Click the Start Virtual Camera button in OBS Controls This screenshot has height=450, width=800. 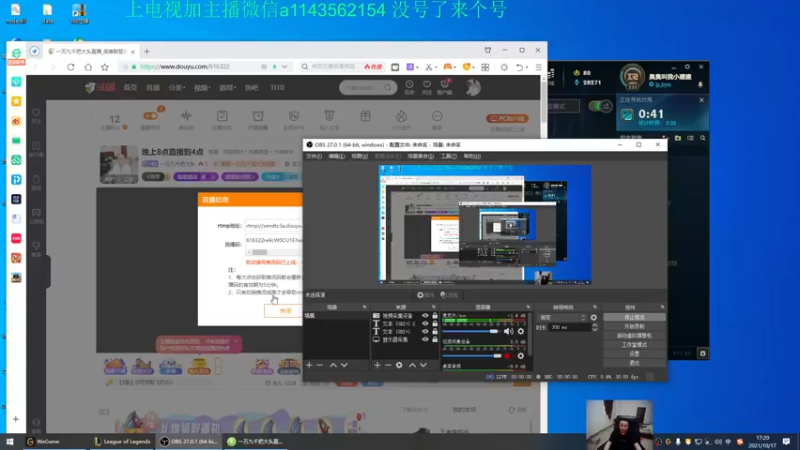tap(634, 336)
